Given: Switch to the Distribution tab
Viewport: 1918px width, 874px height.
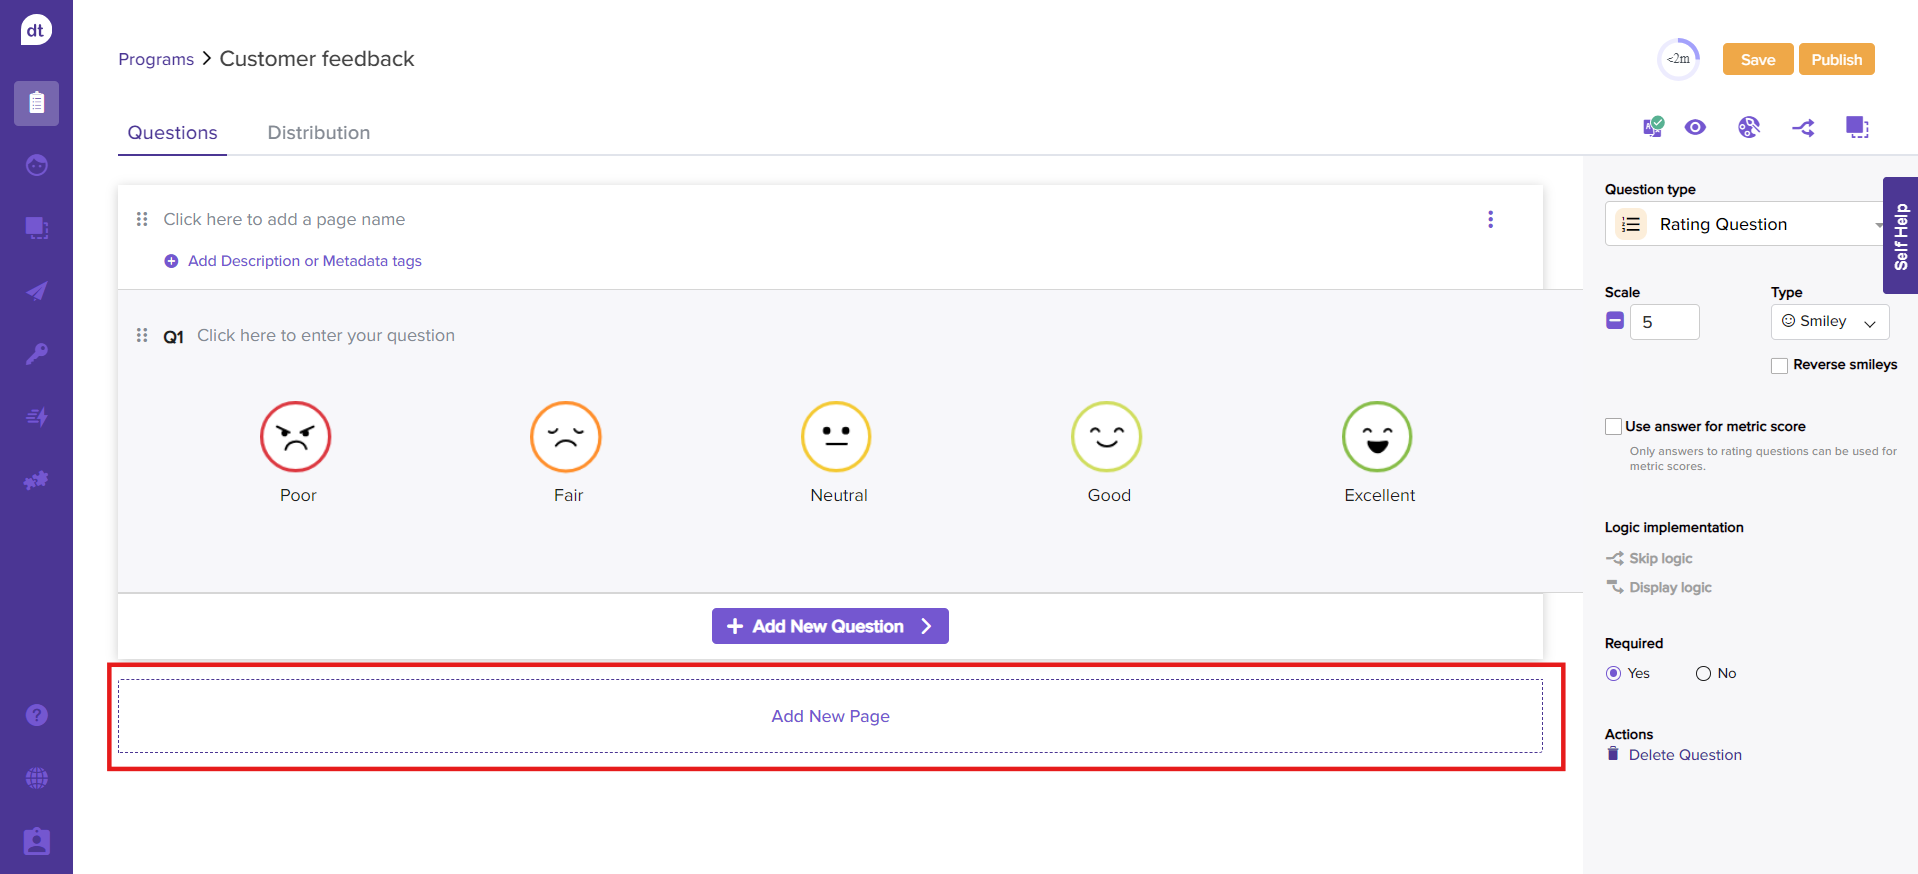Looking at the screenshot, I should point(318,133).
